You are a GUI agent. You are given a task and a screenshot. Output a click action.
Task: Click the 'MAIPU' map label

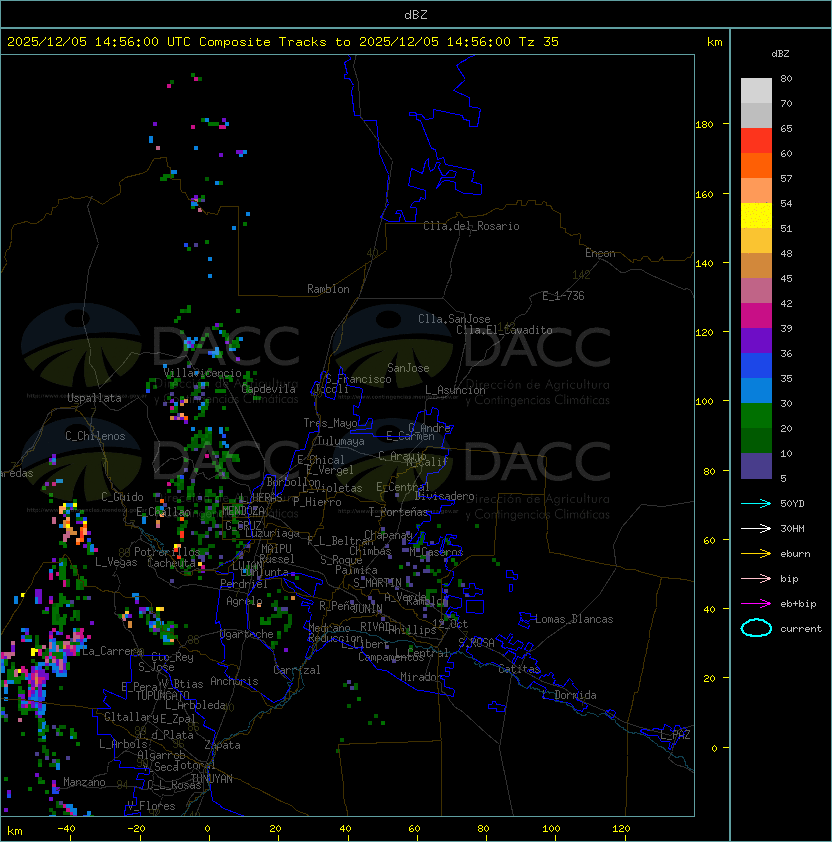[276, 549]
